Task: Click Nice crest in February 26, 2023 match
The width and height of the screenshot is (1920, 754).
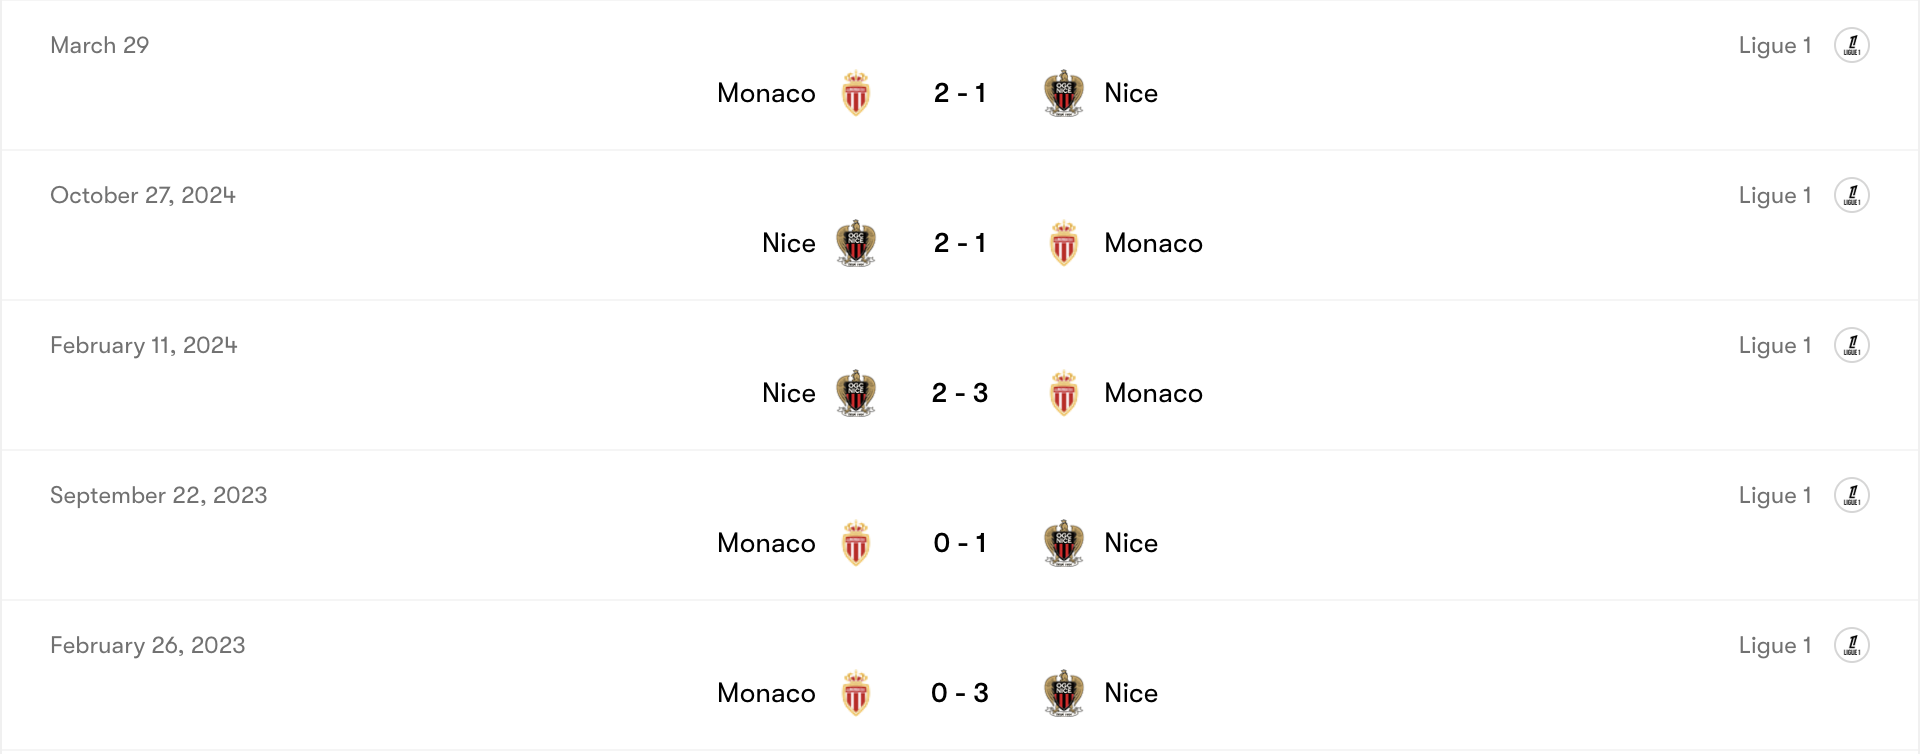Action: (x=1064, y=693)
